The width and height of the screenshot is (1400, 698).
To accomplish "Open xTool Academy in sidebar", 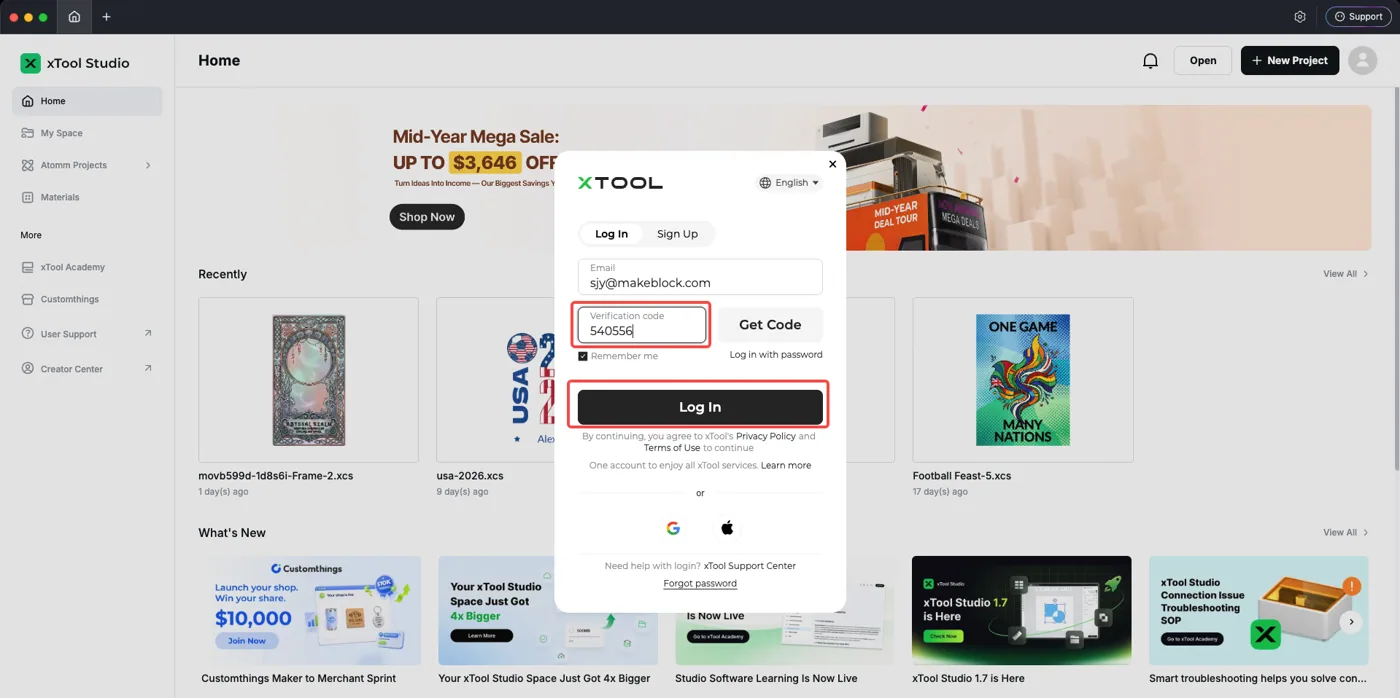I will (x=87, y=267).
